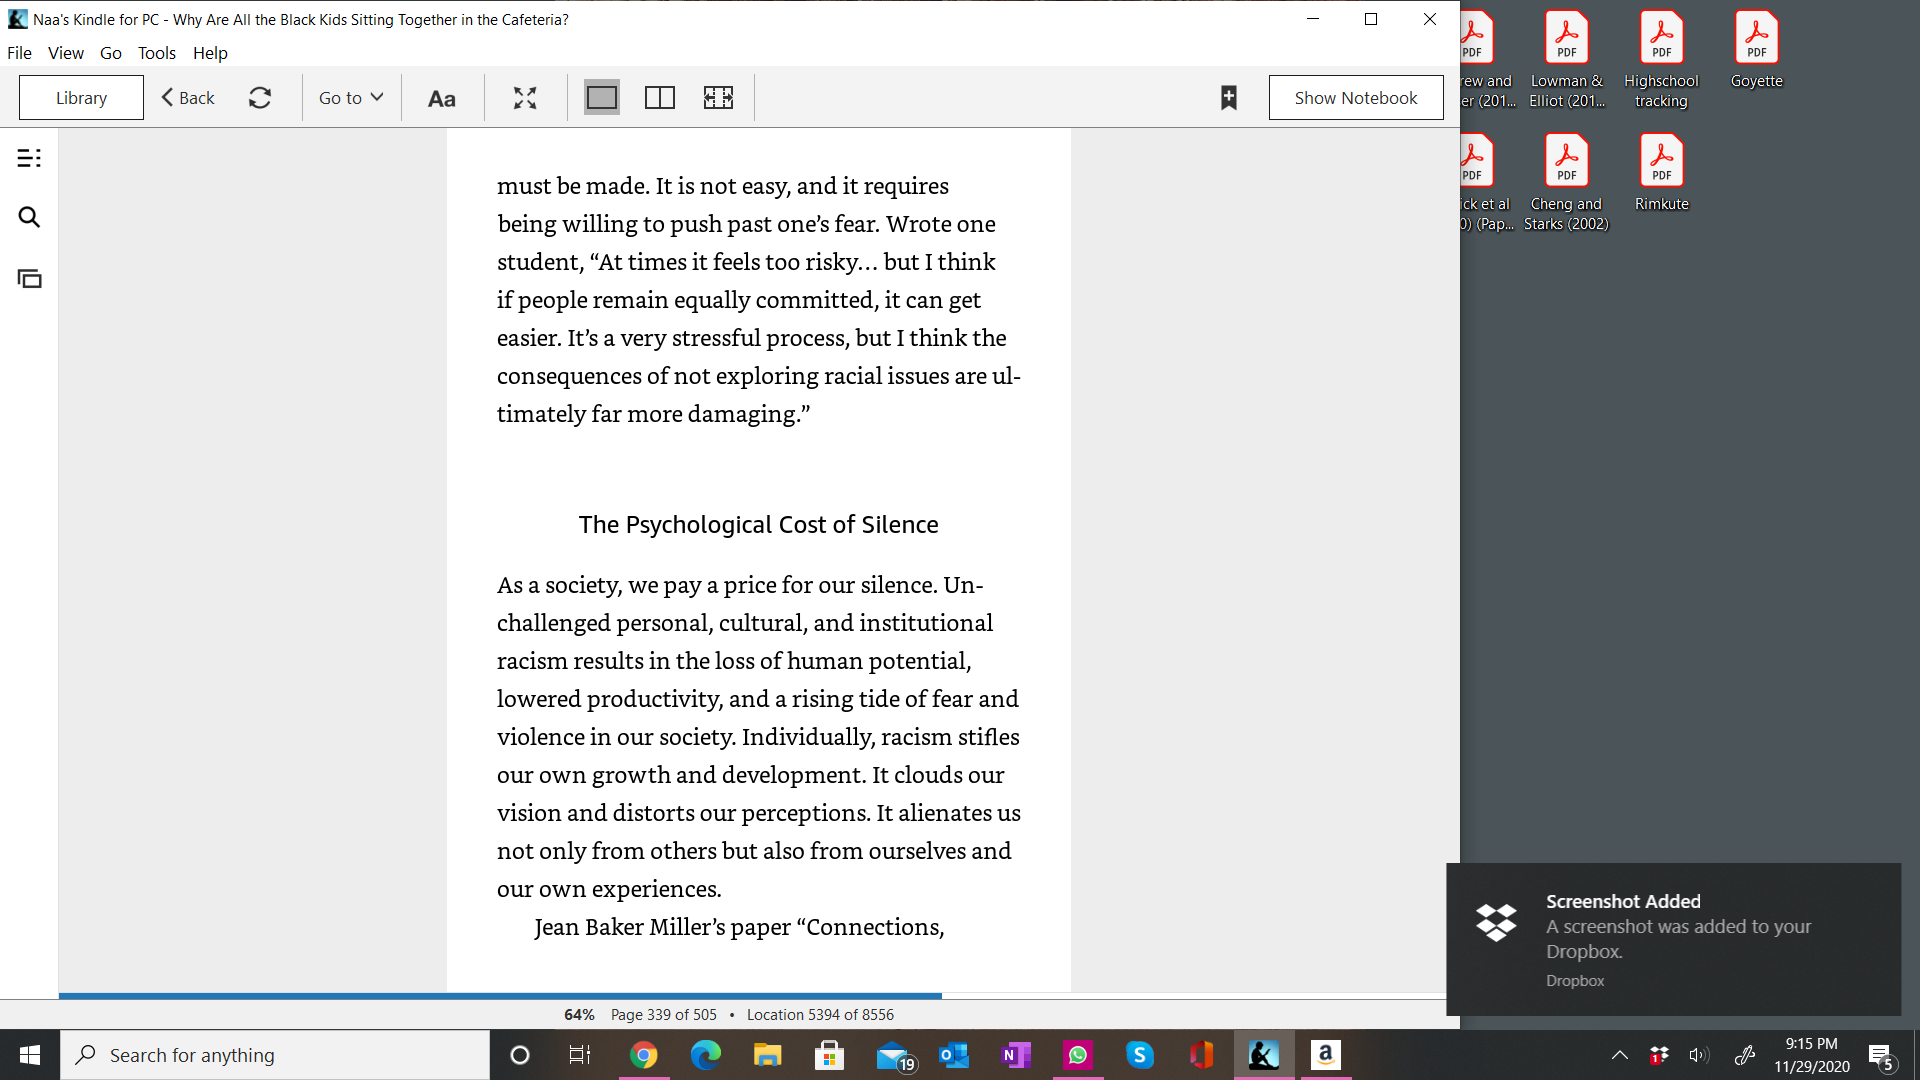This screenshot has height=1080, width=1920.
Task: Open Windows Ink pen tray icon
Action: tap(1745, 1055)
